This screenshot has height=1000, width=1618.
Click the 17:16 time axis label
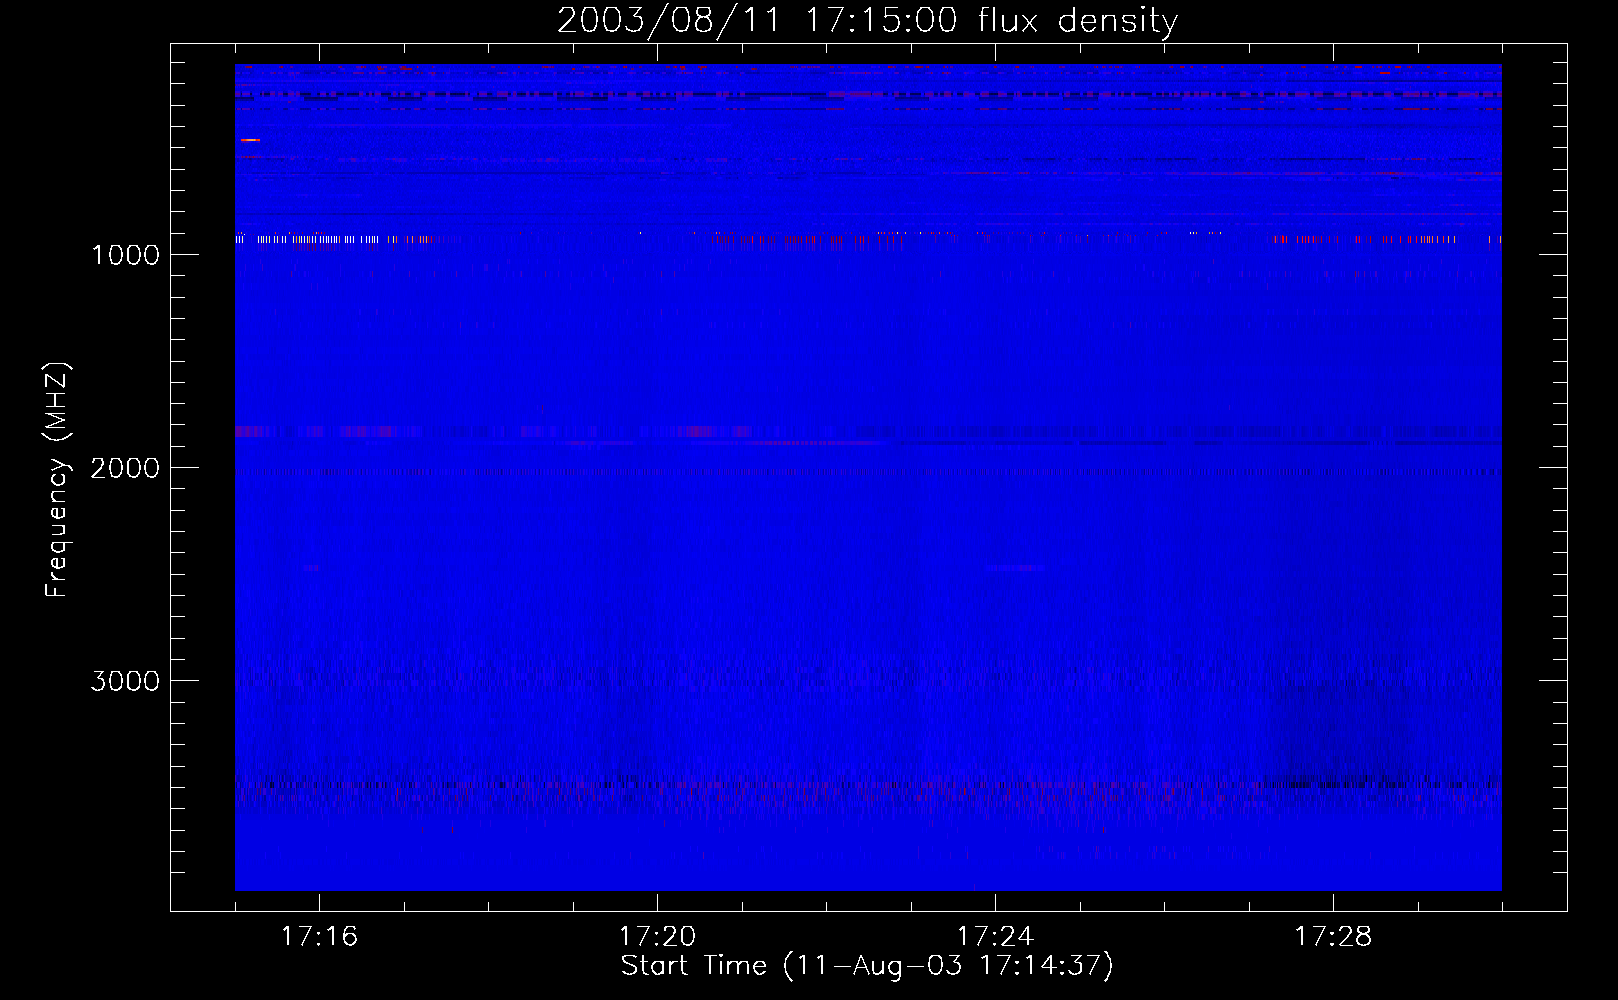pyautogui.click(x=319, y=937)
